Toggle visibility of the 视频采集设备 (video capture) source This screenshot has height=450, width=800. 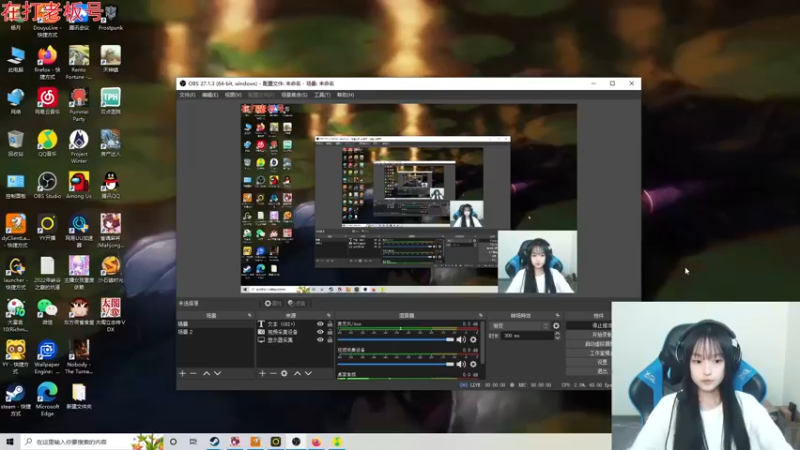[x=320, y=332]
